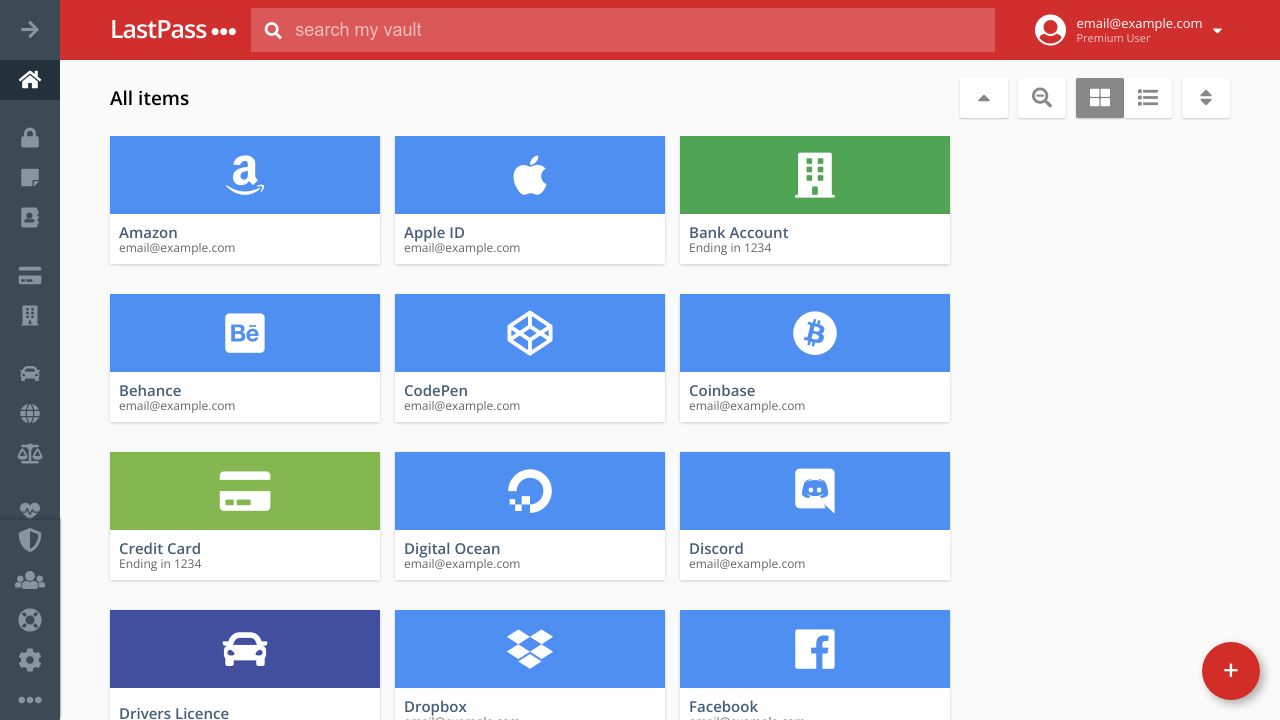
Task: Click the Behance logo icon
Action: click(x=245, y=333)
